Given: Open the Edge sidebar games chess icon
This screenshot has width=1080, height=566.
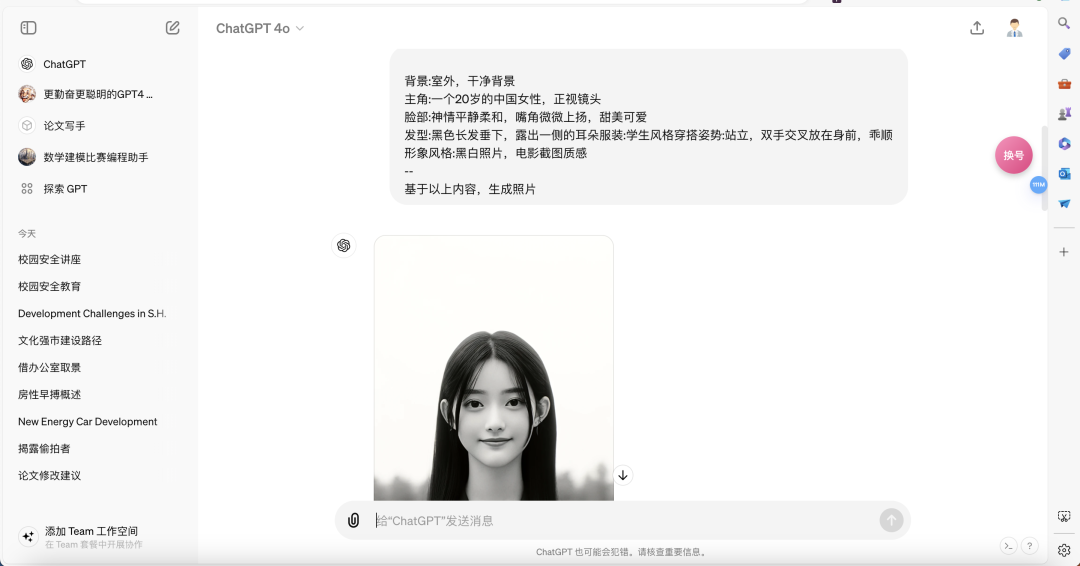Looking at the screenshot, I should coord(1064,114).
